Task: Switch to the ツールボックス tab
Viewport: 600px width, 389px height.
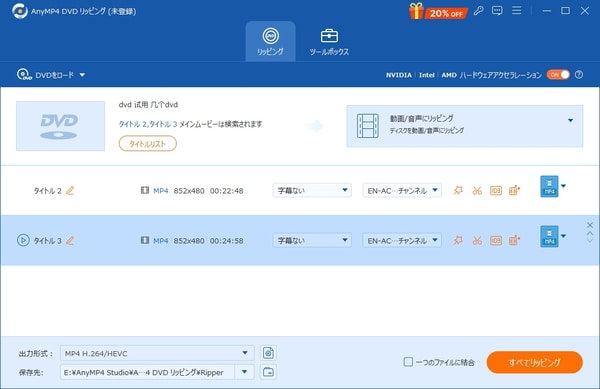Action: tap(329, 41)
